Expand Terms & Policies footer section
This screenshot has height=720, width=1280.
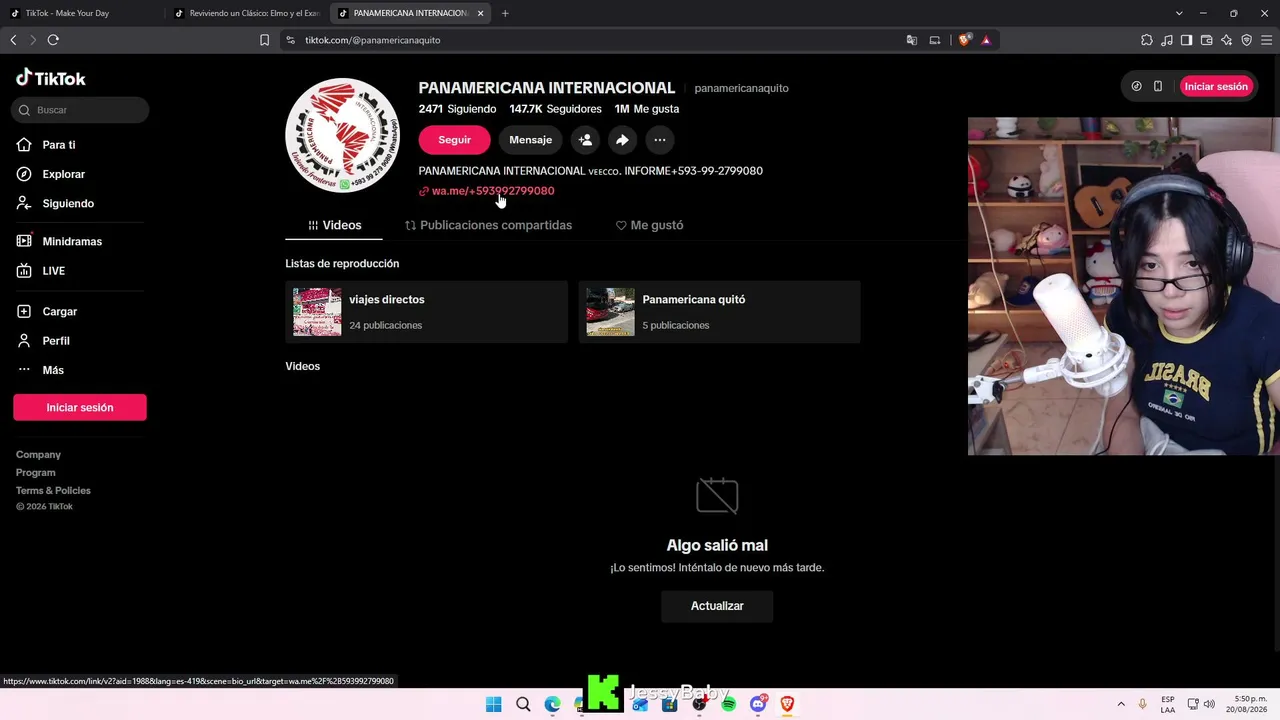click(53, 491)
